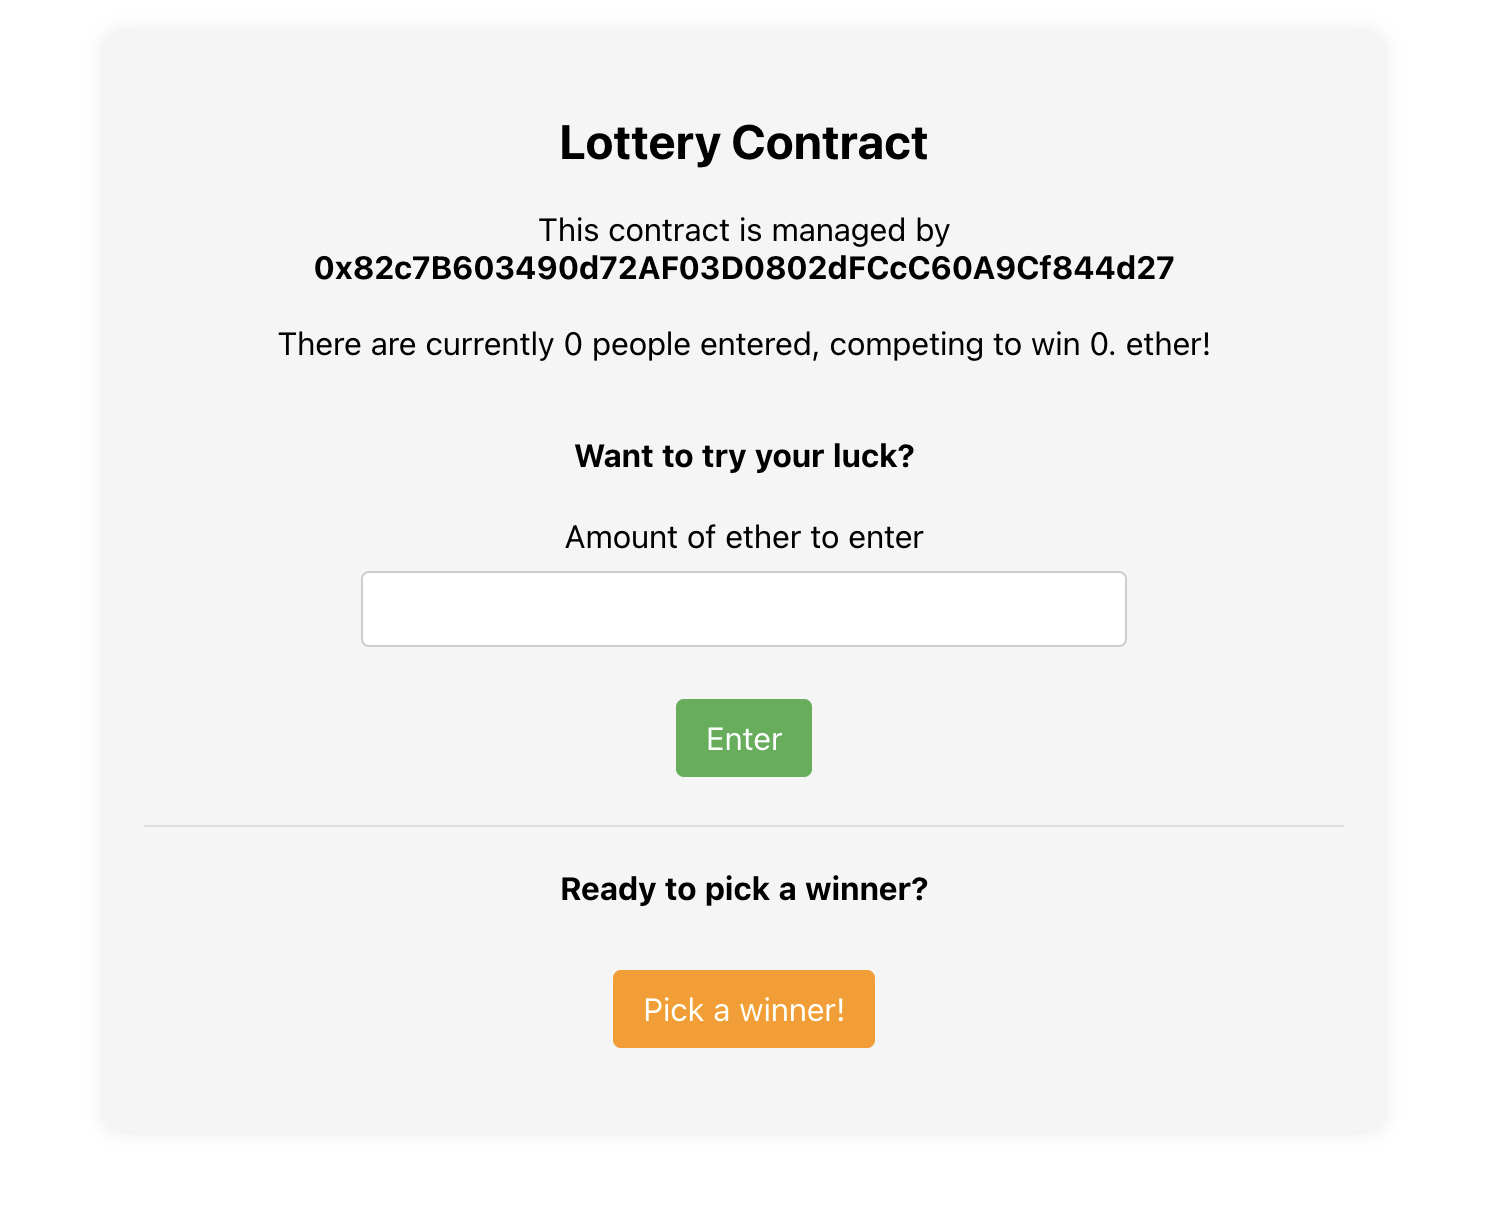
Task: Click the 'Cf844d27' ending of the address
Action: point(1097,268)
